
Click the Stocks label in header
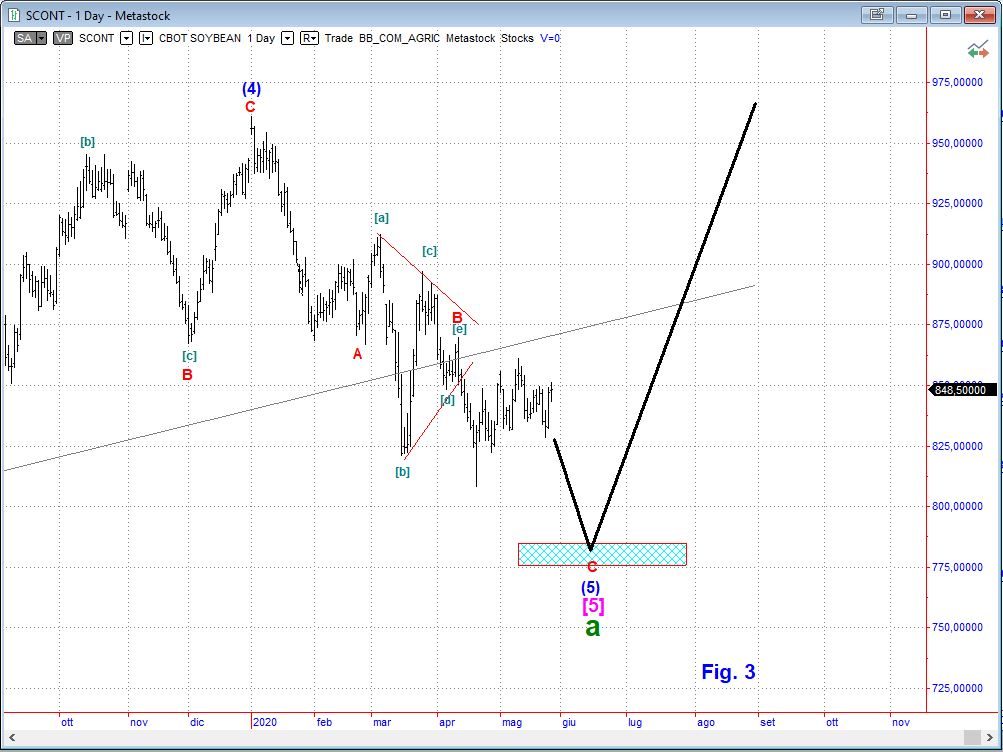[517, 38]
